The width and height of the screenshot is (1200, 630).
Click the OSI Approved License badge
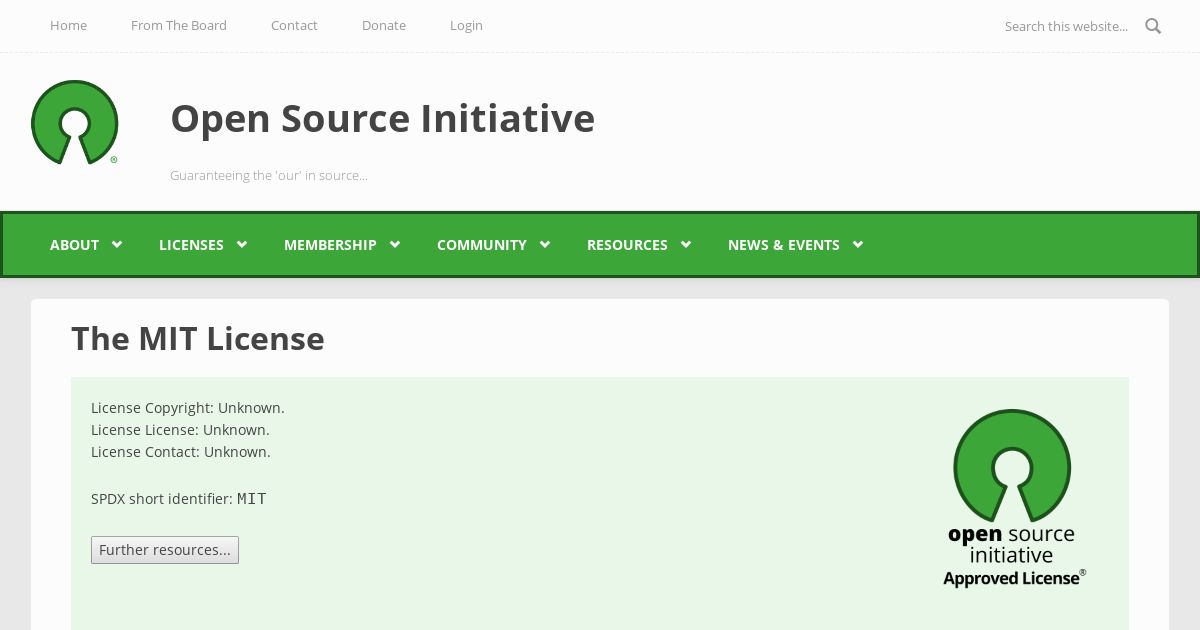click(1013, 498)
